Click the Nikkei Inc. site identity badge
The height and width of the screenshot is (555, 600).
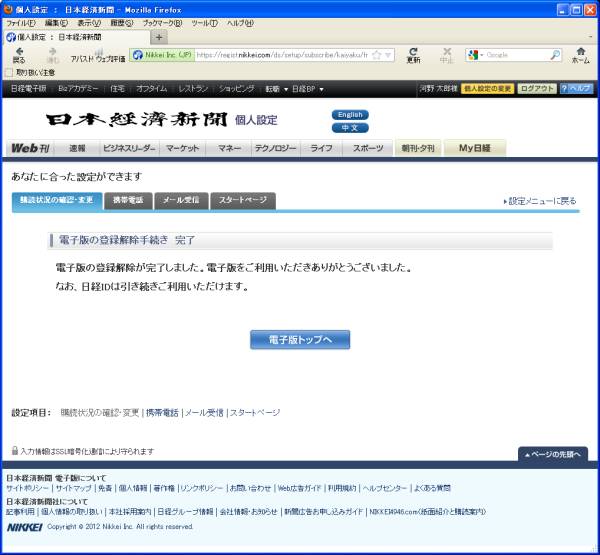162,55
